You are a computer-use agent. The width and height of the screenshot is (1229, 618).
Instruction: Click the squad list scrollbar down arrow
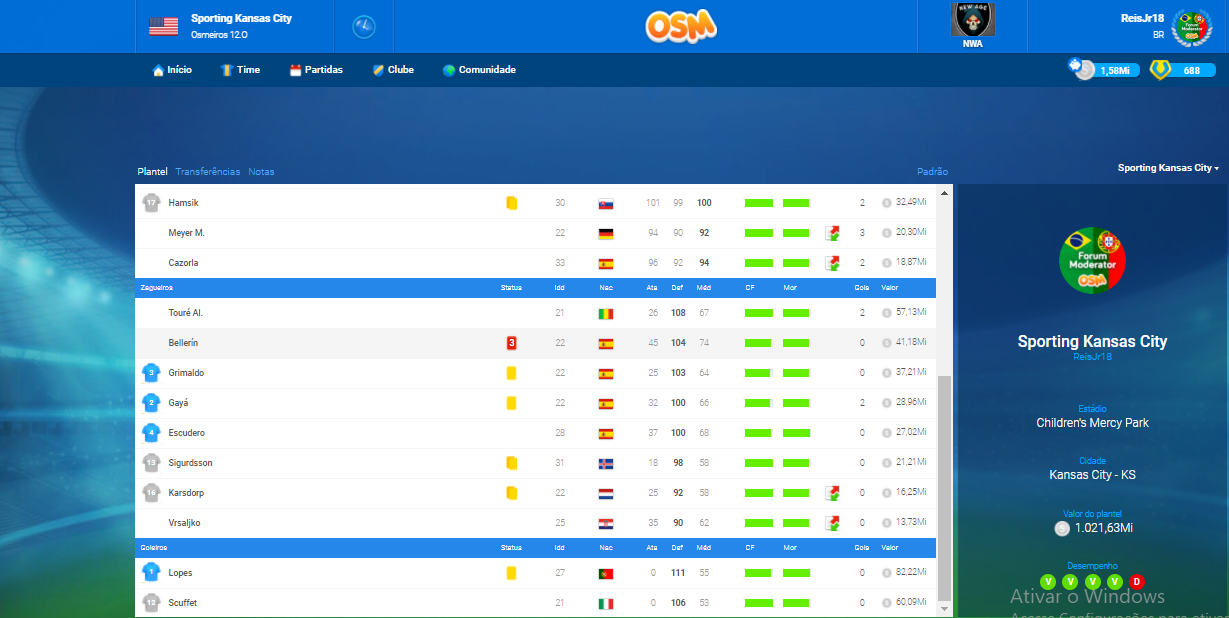945,607
